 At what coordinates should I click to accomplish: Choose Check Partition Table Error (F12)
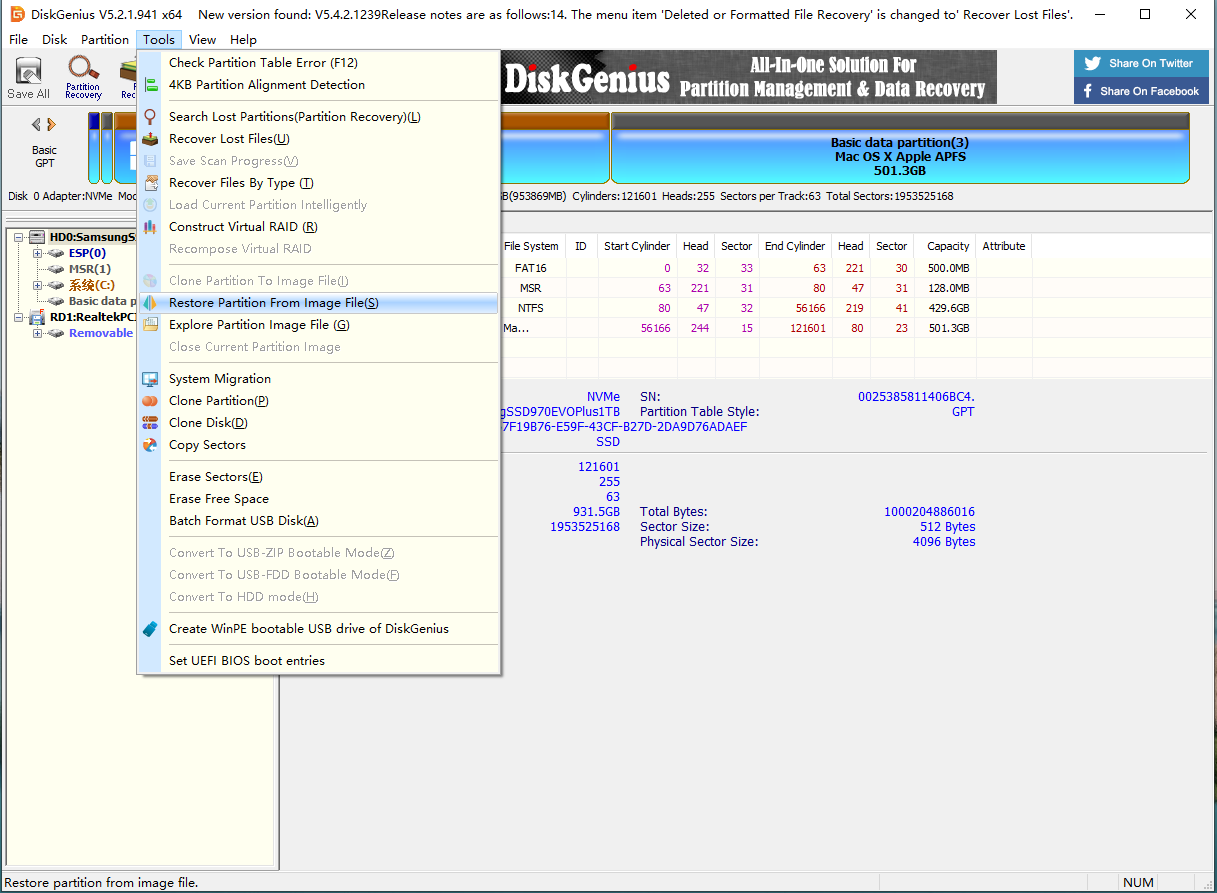319,63
